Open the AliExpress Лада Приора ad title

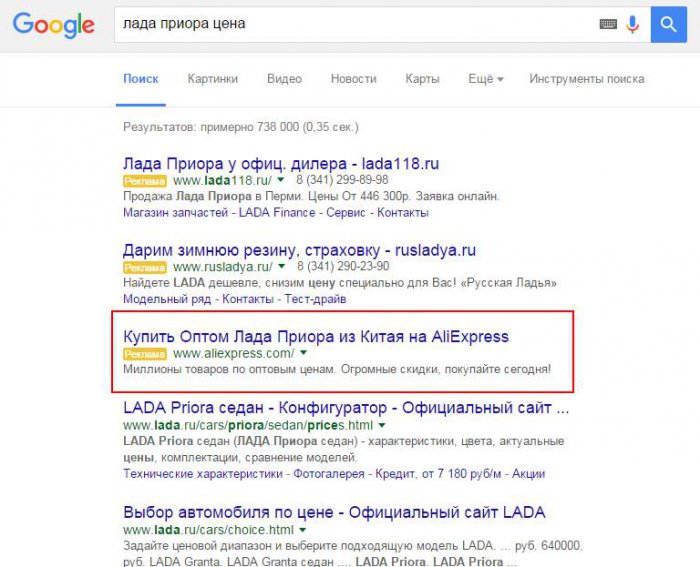[316, 336]
